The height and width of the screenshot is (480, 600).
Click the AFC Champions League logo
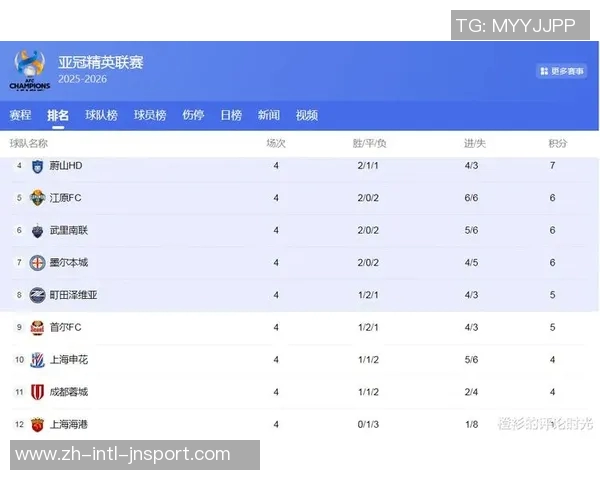click(30, 70)
